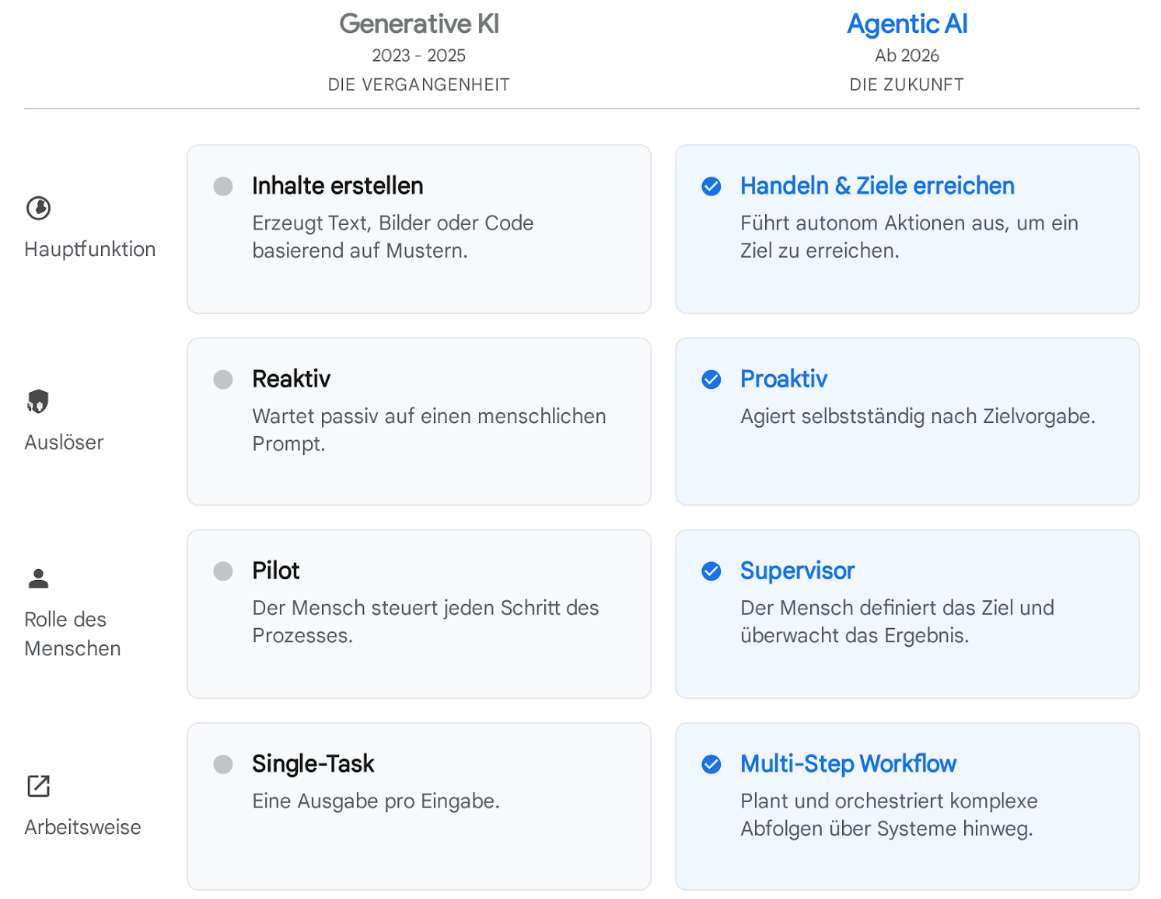Click the blue checkmark next to Multi-Step Workflow

[711, 764]
